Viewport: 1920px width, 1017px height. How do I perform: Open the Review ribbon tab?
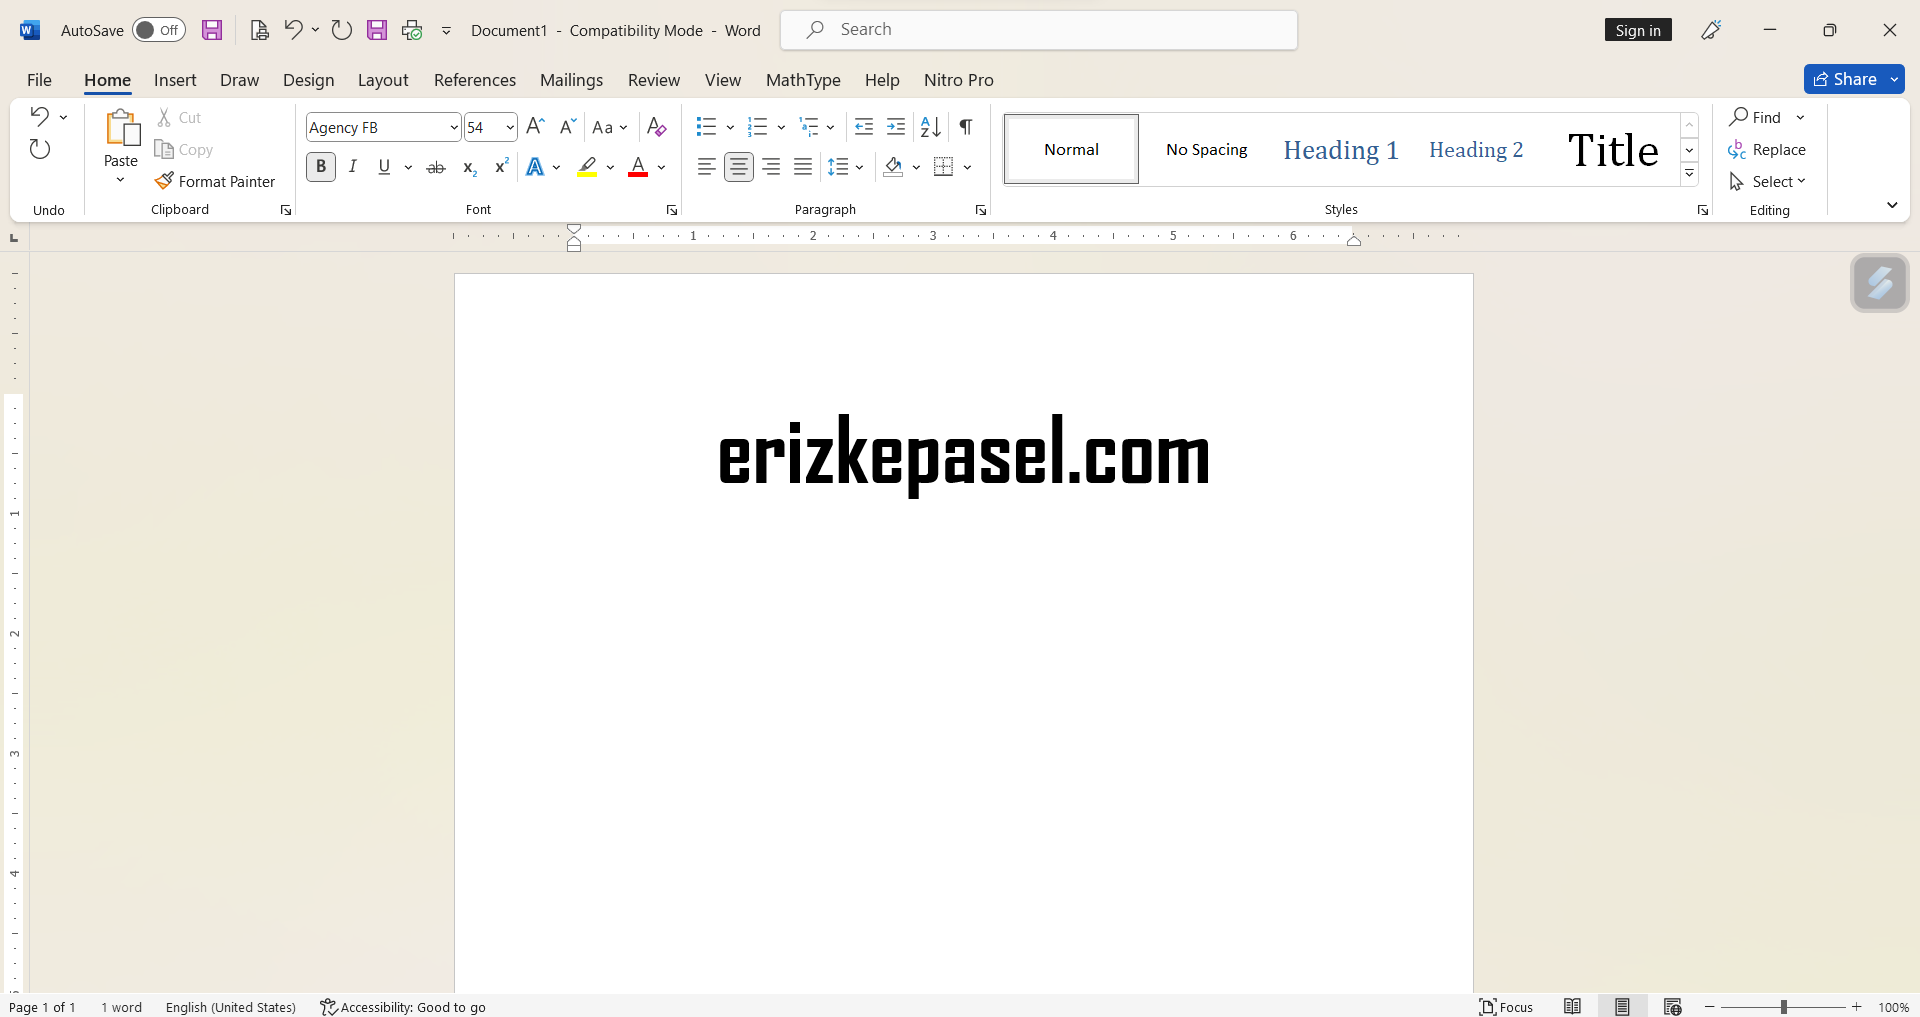[x=653, y=80]
